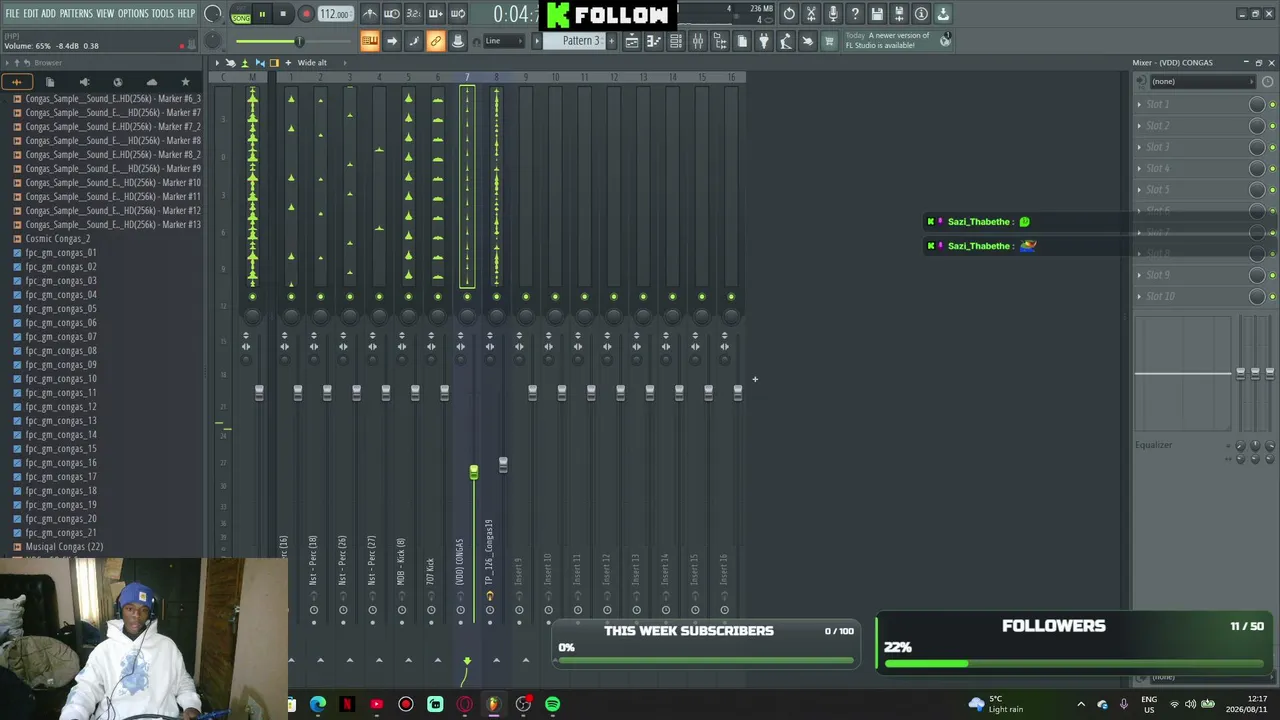Viewport: 1280px width, 720px height.
Task: Open the Playlist view from the toolbar
Action: pos(632,41)
